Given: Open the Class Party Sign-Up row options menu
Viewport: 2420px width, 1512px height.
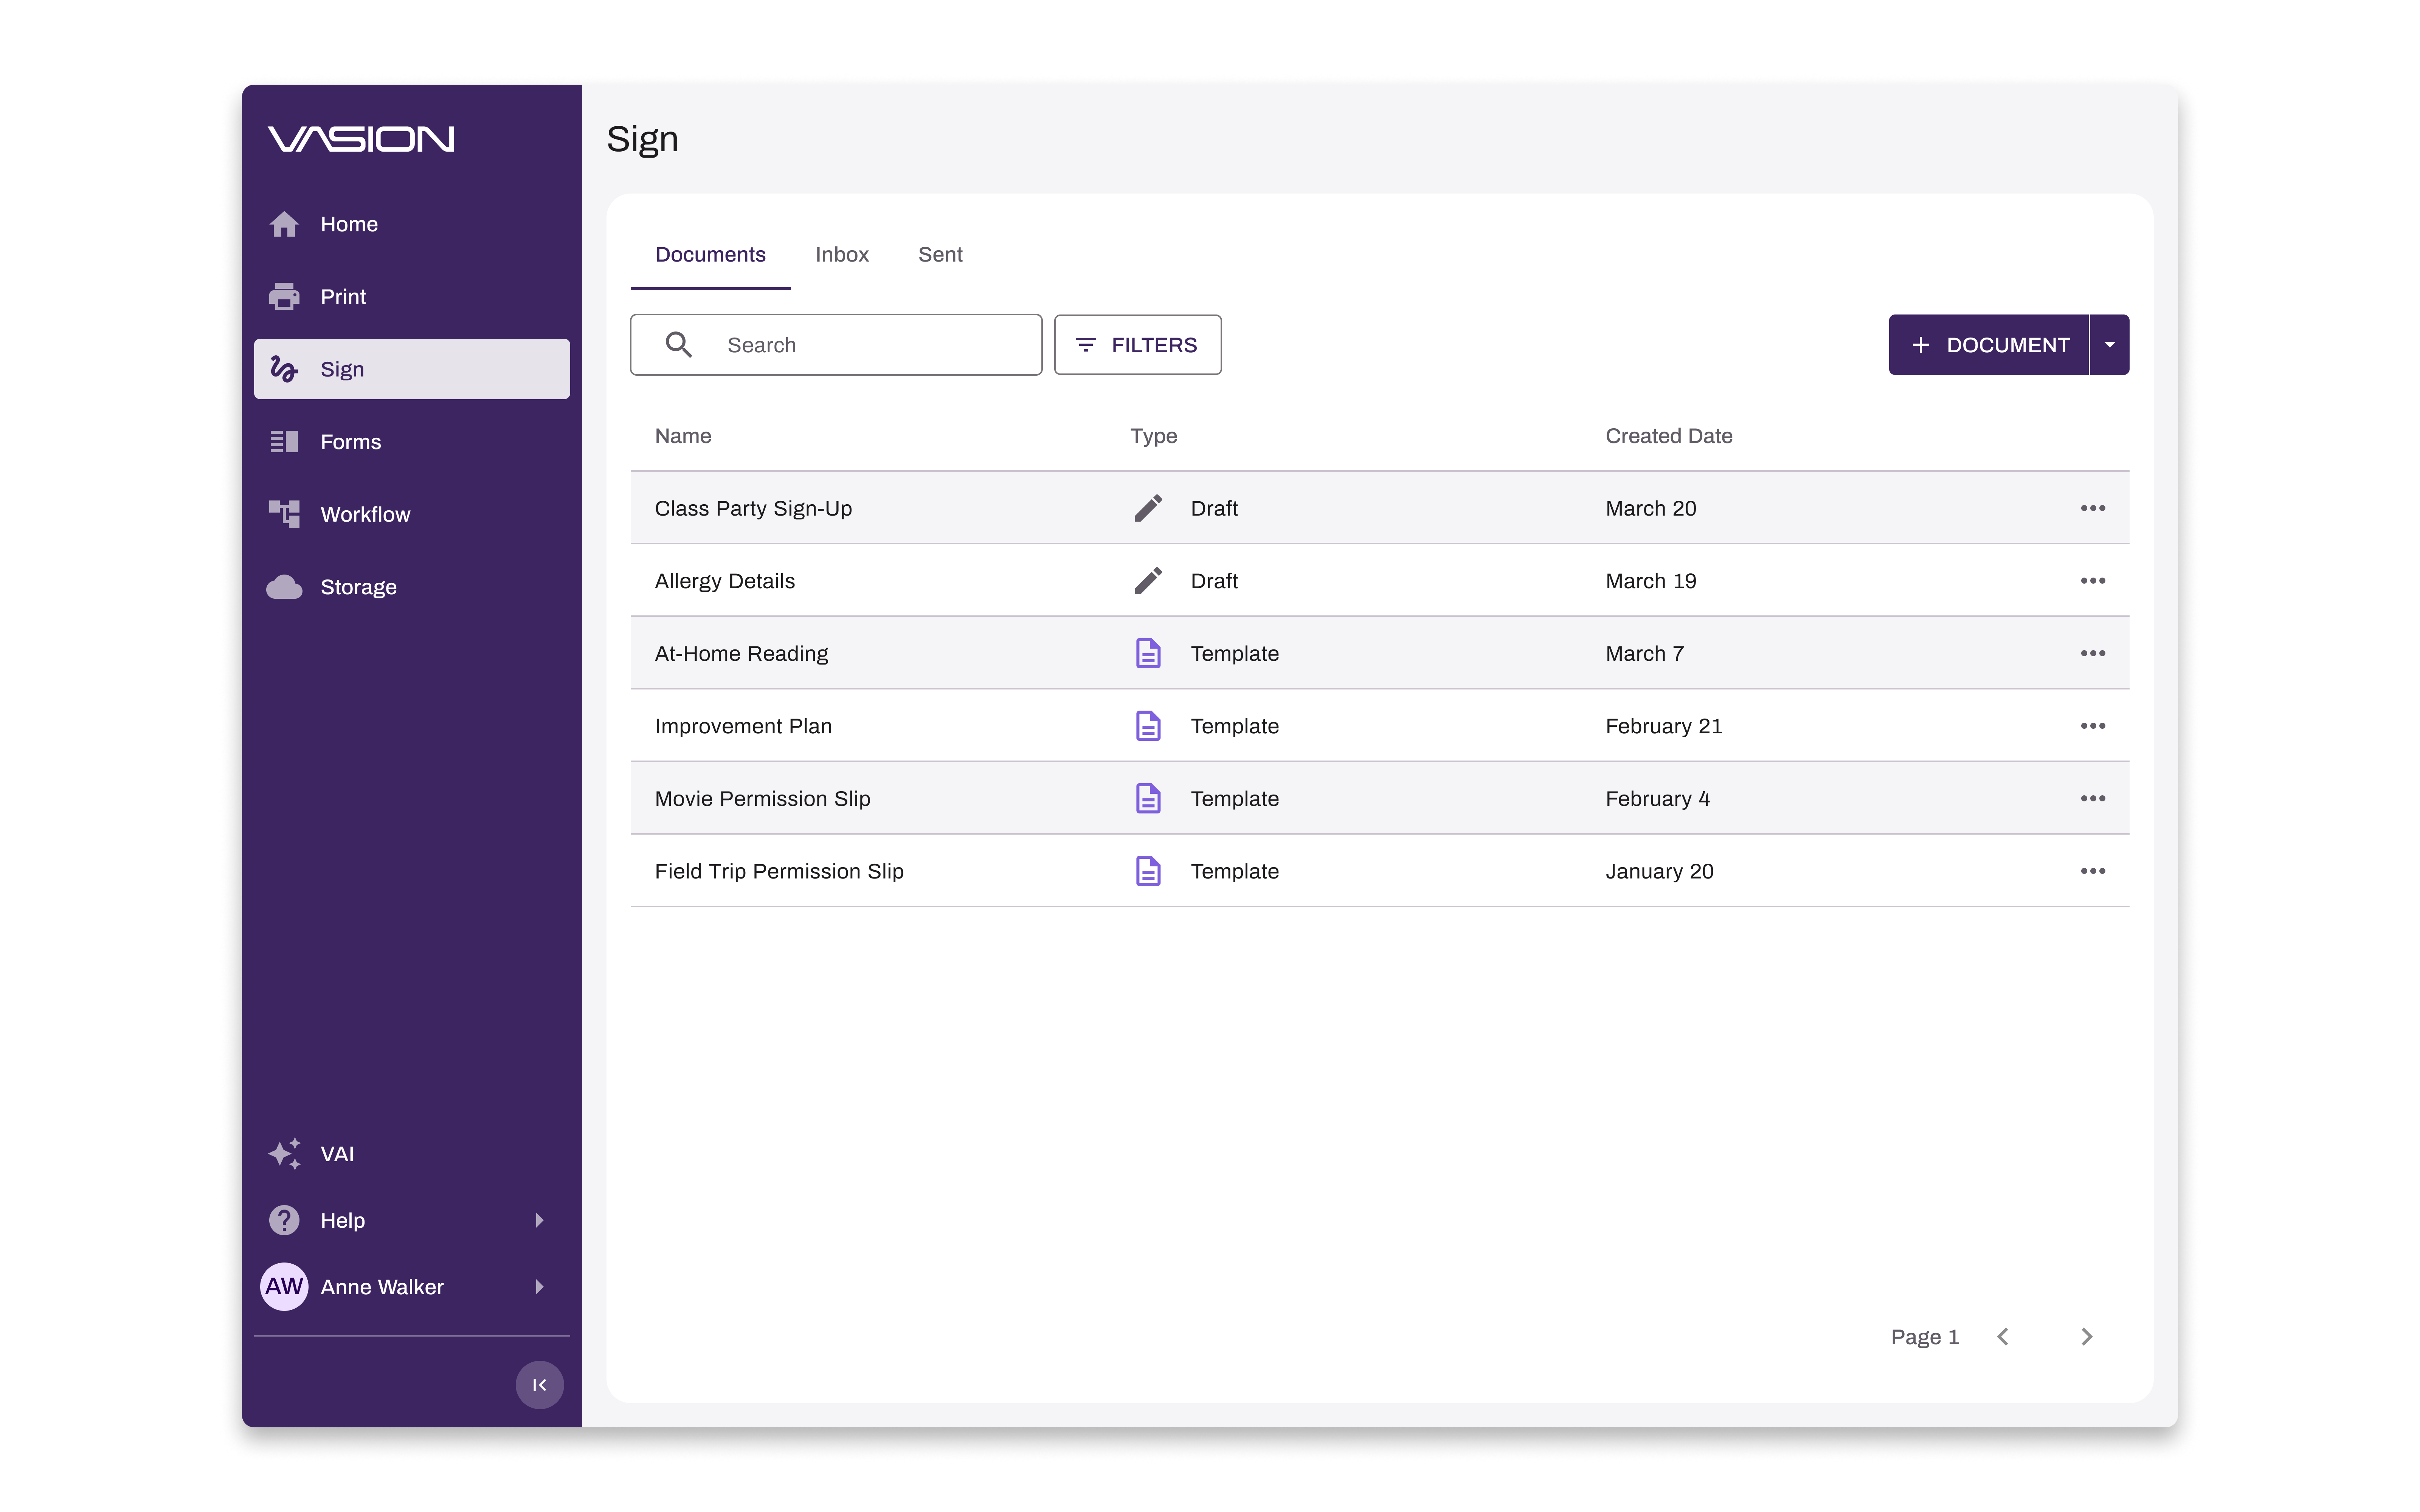Looking at the screenshot, I should click(2093, 508).
